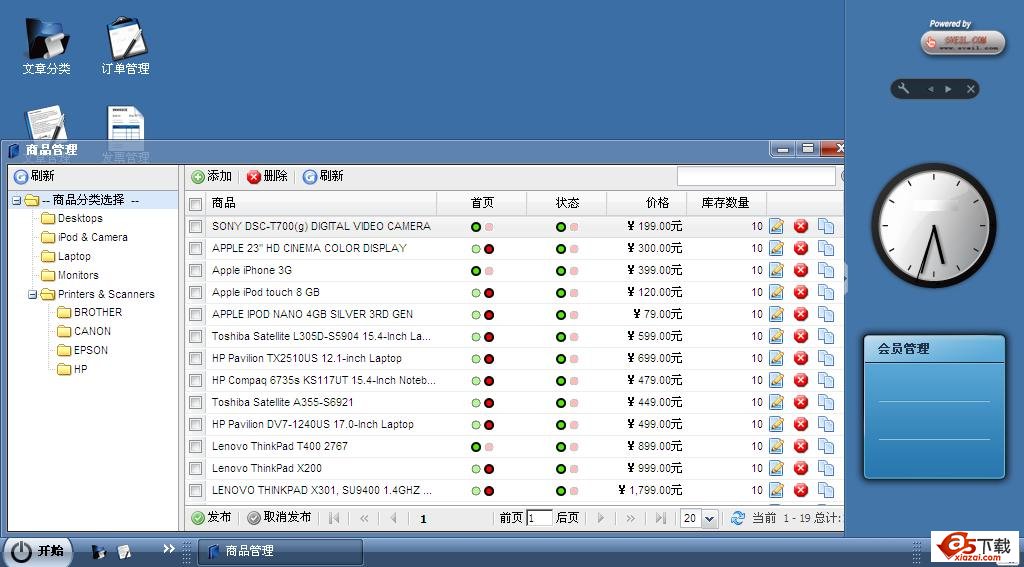
Task: Tick the select-all checkbox in grid header
Action: tap(195, 204)
